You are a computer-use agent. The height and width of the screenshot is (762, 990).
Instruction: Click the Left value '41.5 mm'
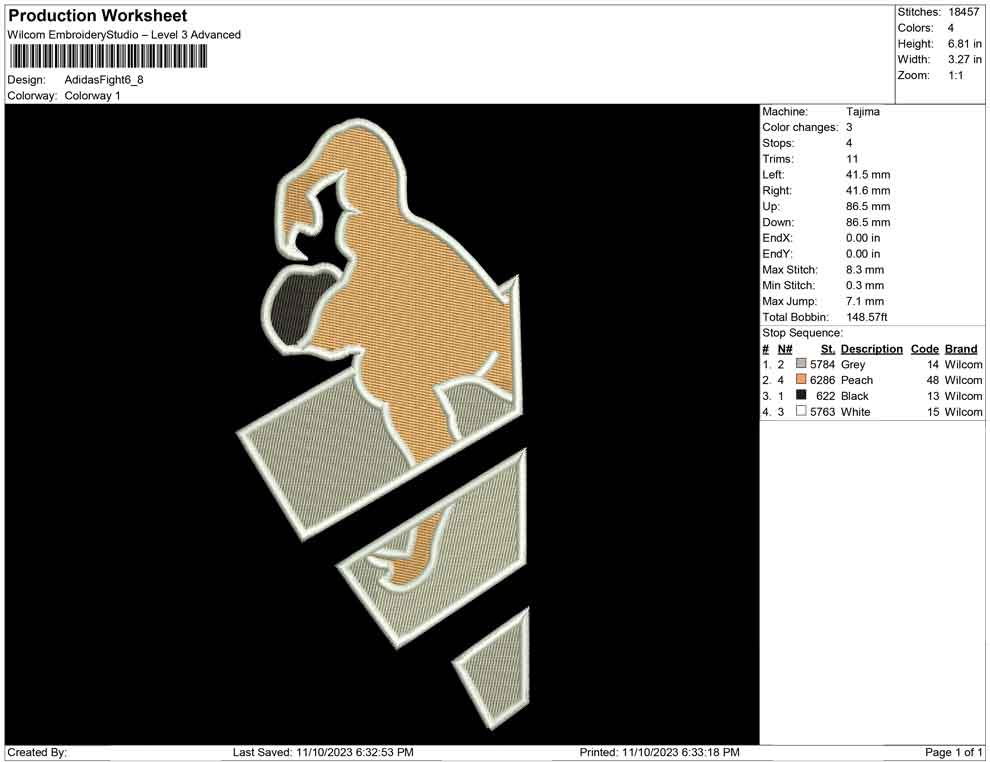click(868, 175)
